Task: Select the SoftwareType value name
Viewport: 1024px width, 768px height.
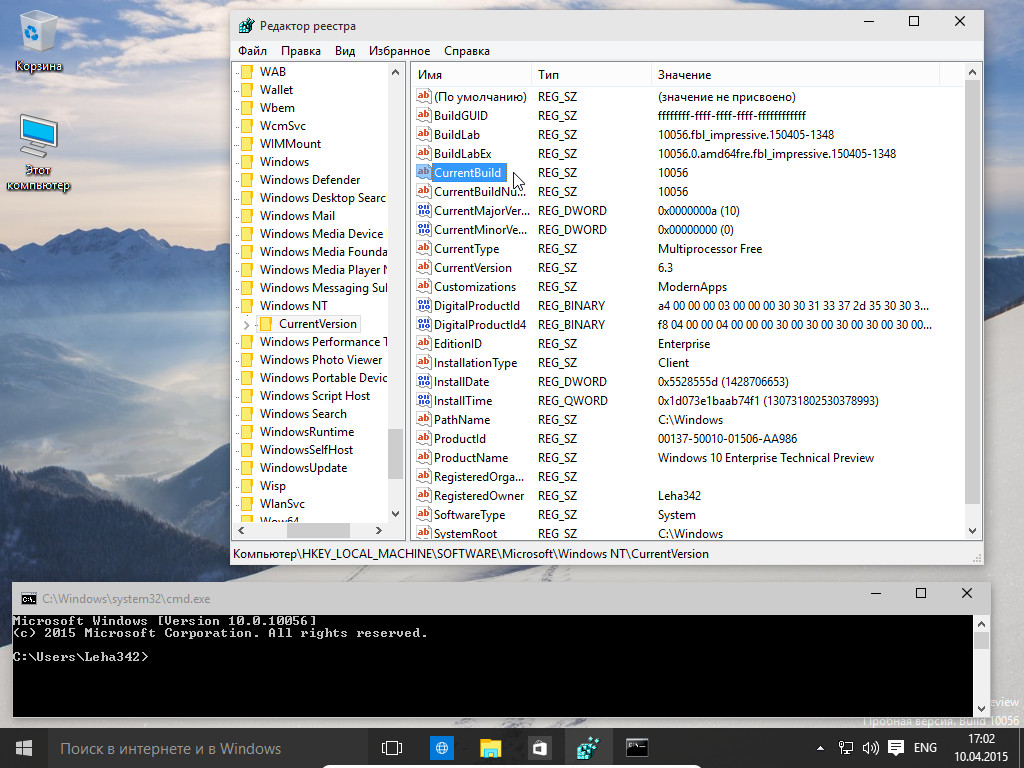Action: tap(470, 515)
